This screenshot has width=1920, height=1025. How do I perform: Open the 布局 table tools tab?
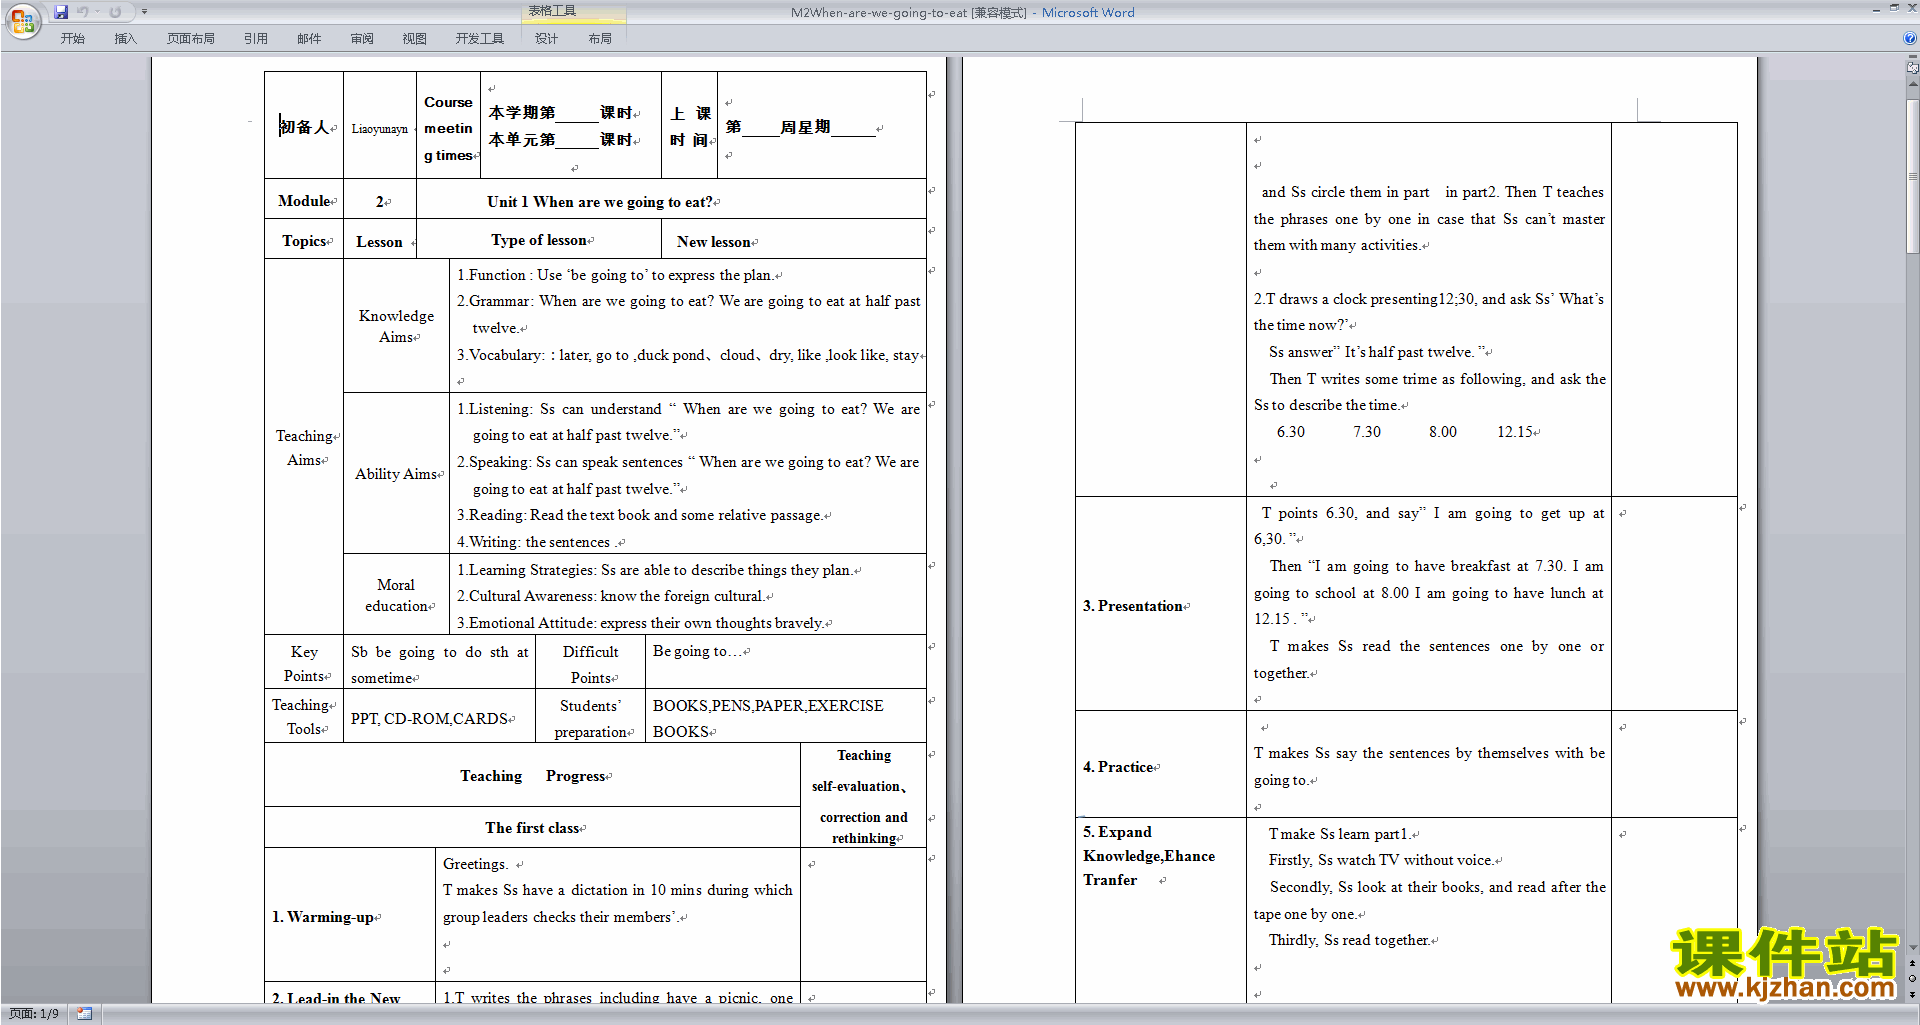(x=600, y=38)
